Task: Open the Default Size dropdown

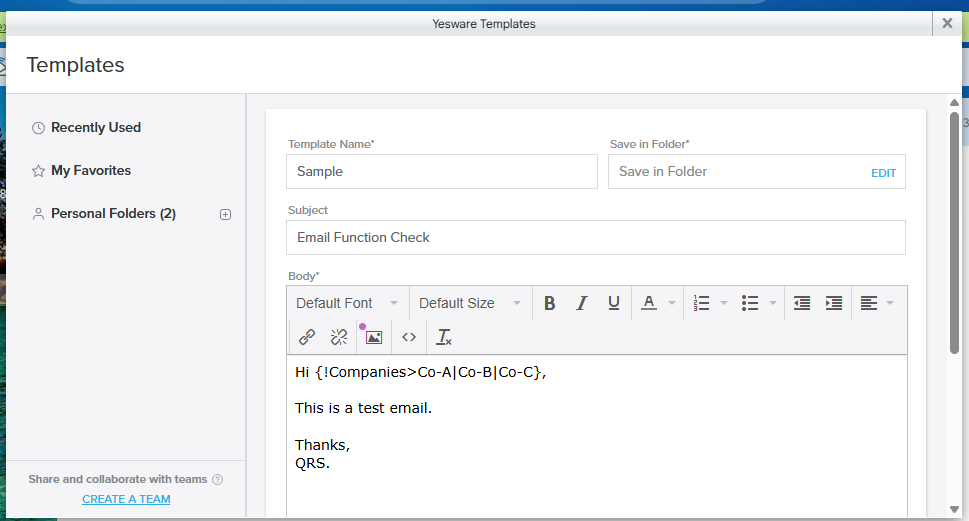Action: 470,303
